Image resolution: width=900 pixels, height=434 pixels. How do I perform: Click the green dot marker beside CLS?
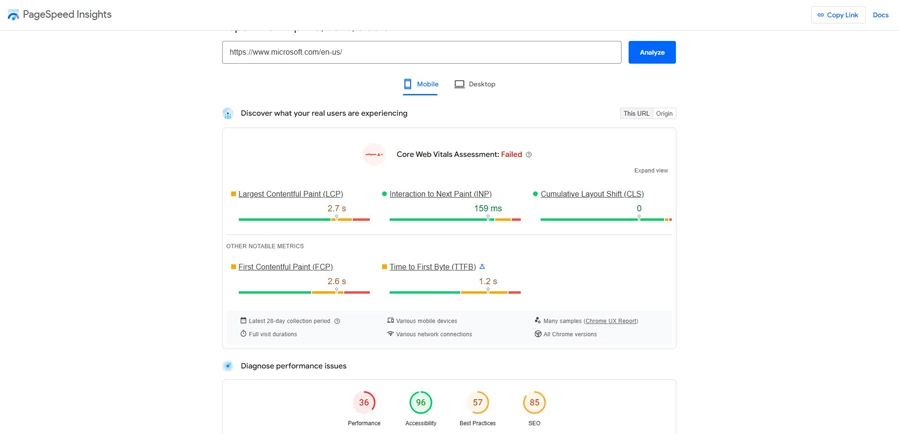click(536, 194)
